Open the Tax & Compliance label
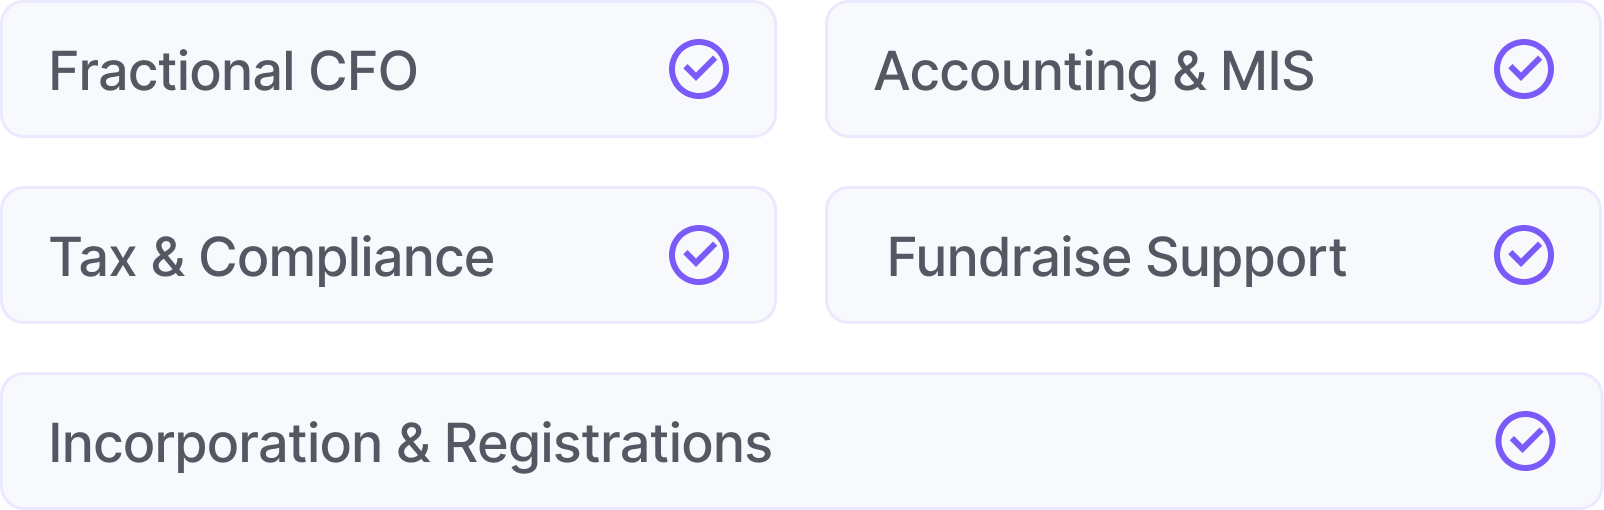1604x510 pixels. (272, 257)
